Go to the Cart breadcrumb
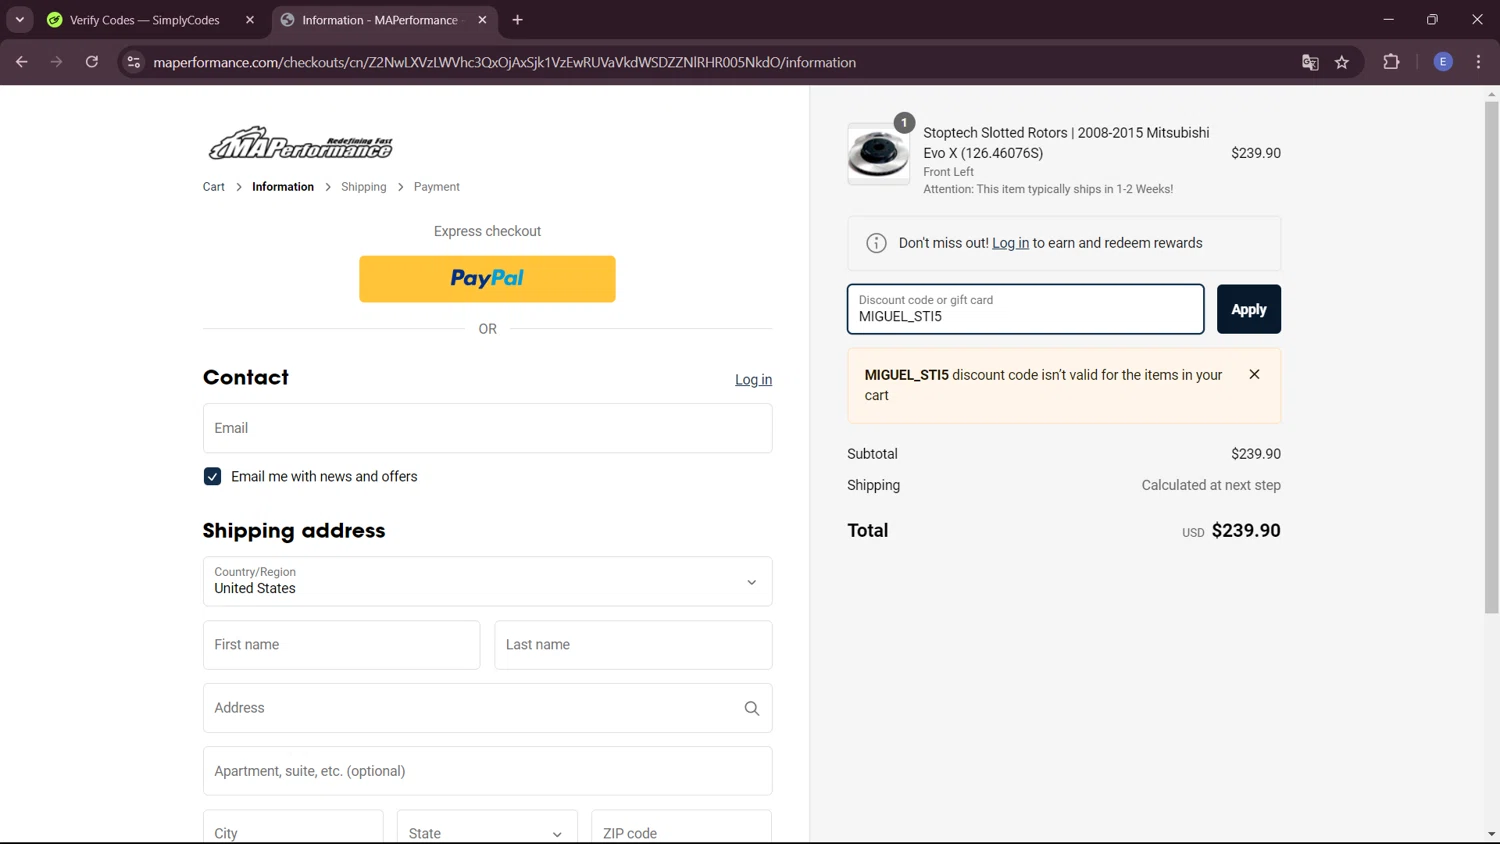The width and height of the screenshot is (1500, 844). tap(214, 187)
